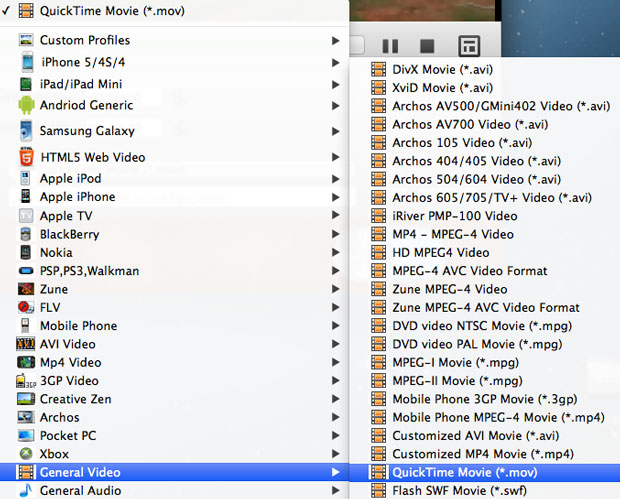Image resolution: width=620 pixels, height=499 pixels.
Task: Pause the video preview
Action: tap(390, 46)
